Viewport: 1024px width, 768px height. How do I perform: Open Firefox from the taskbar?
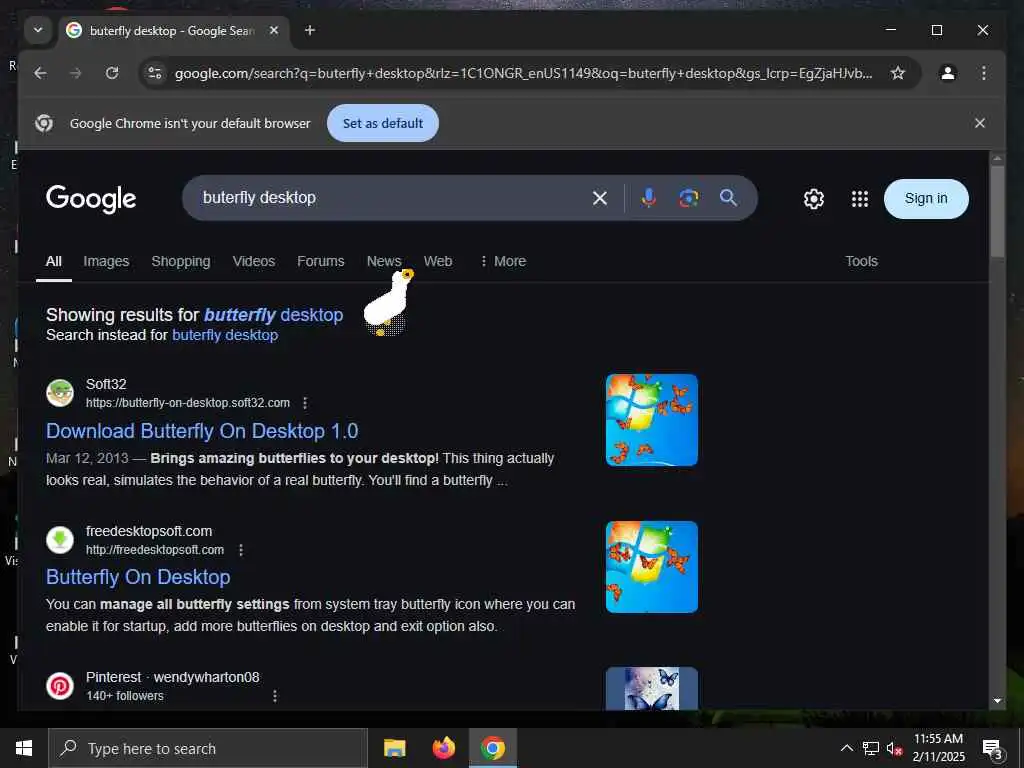click(443, 748)
